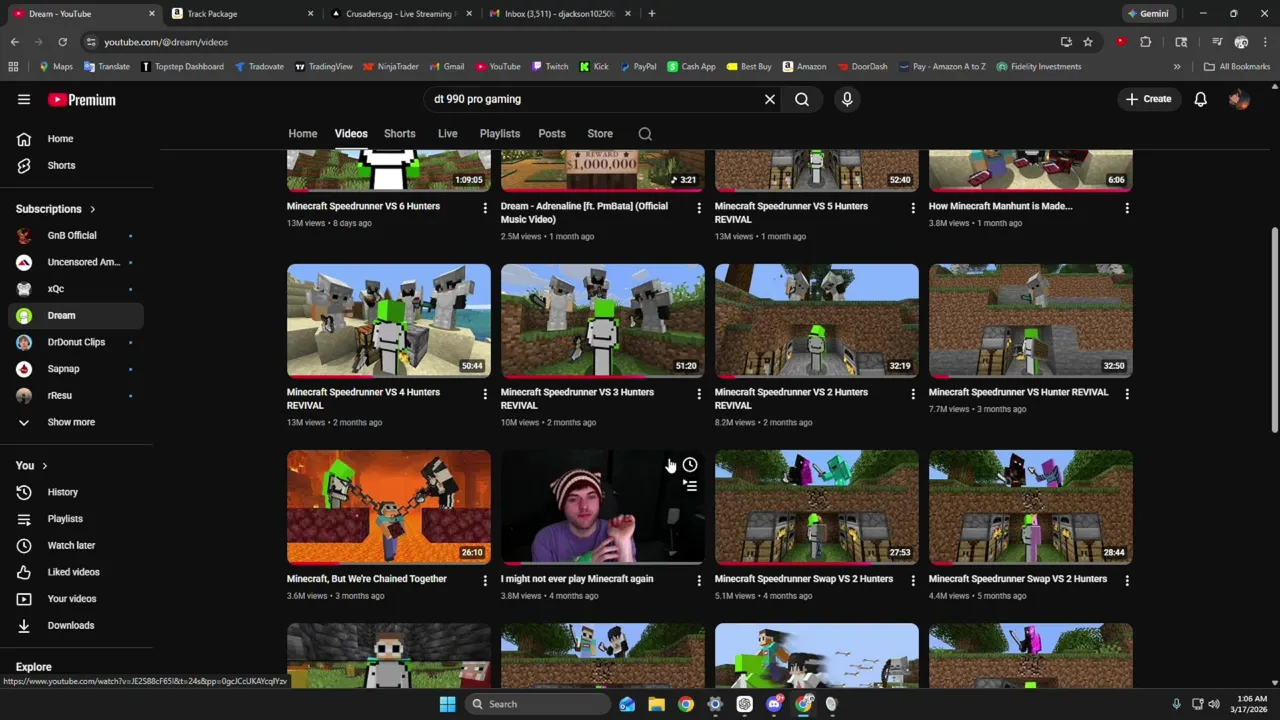
Task: Open File Explorer from the taskbar
Action: click(x=656, y=704)
